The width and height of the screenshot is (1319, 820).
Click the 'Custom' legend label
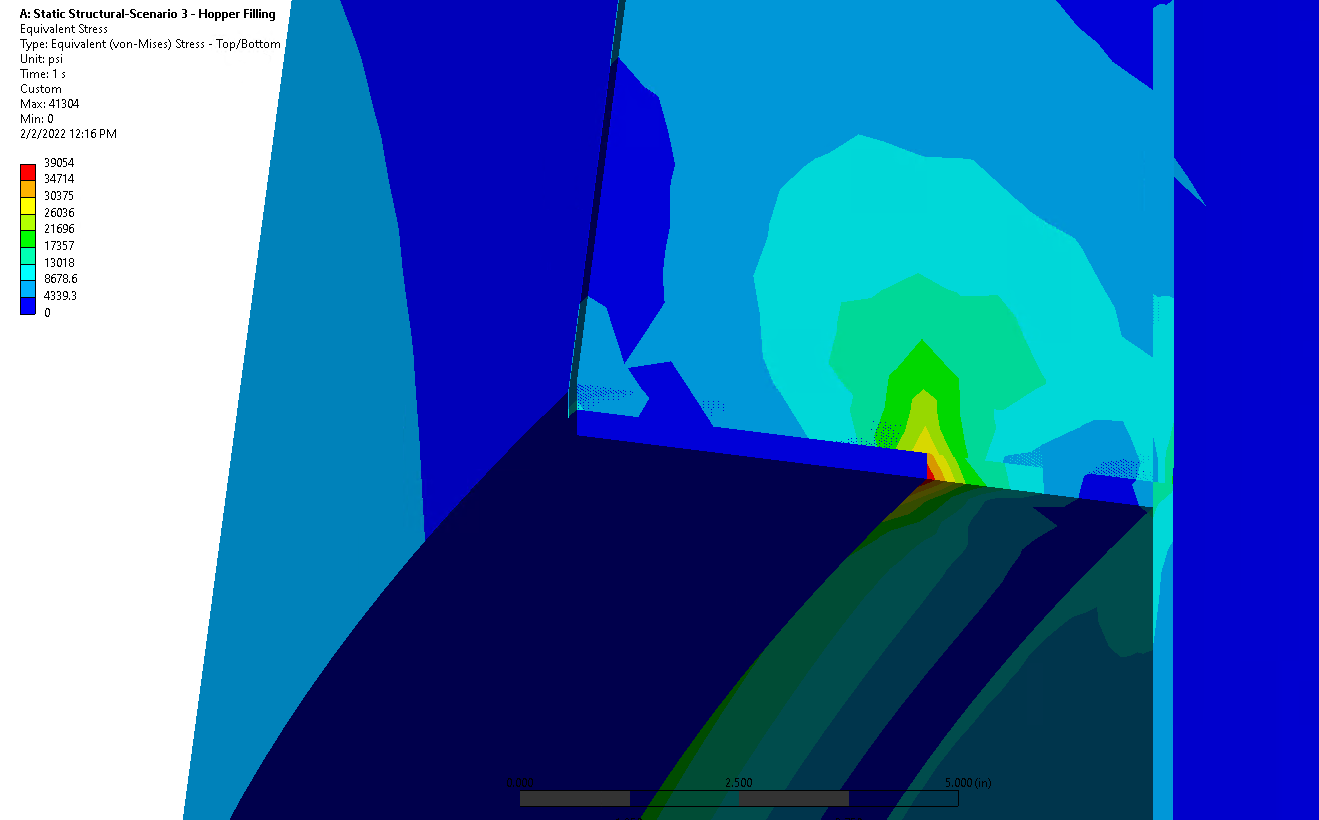pos(41,89)
